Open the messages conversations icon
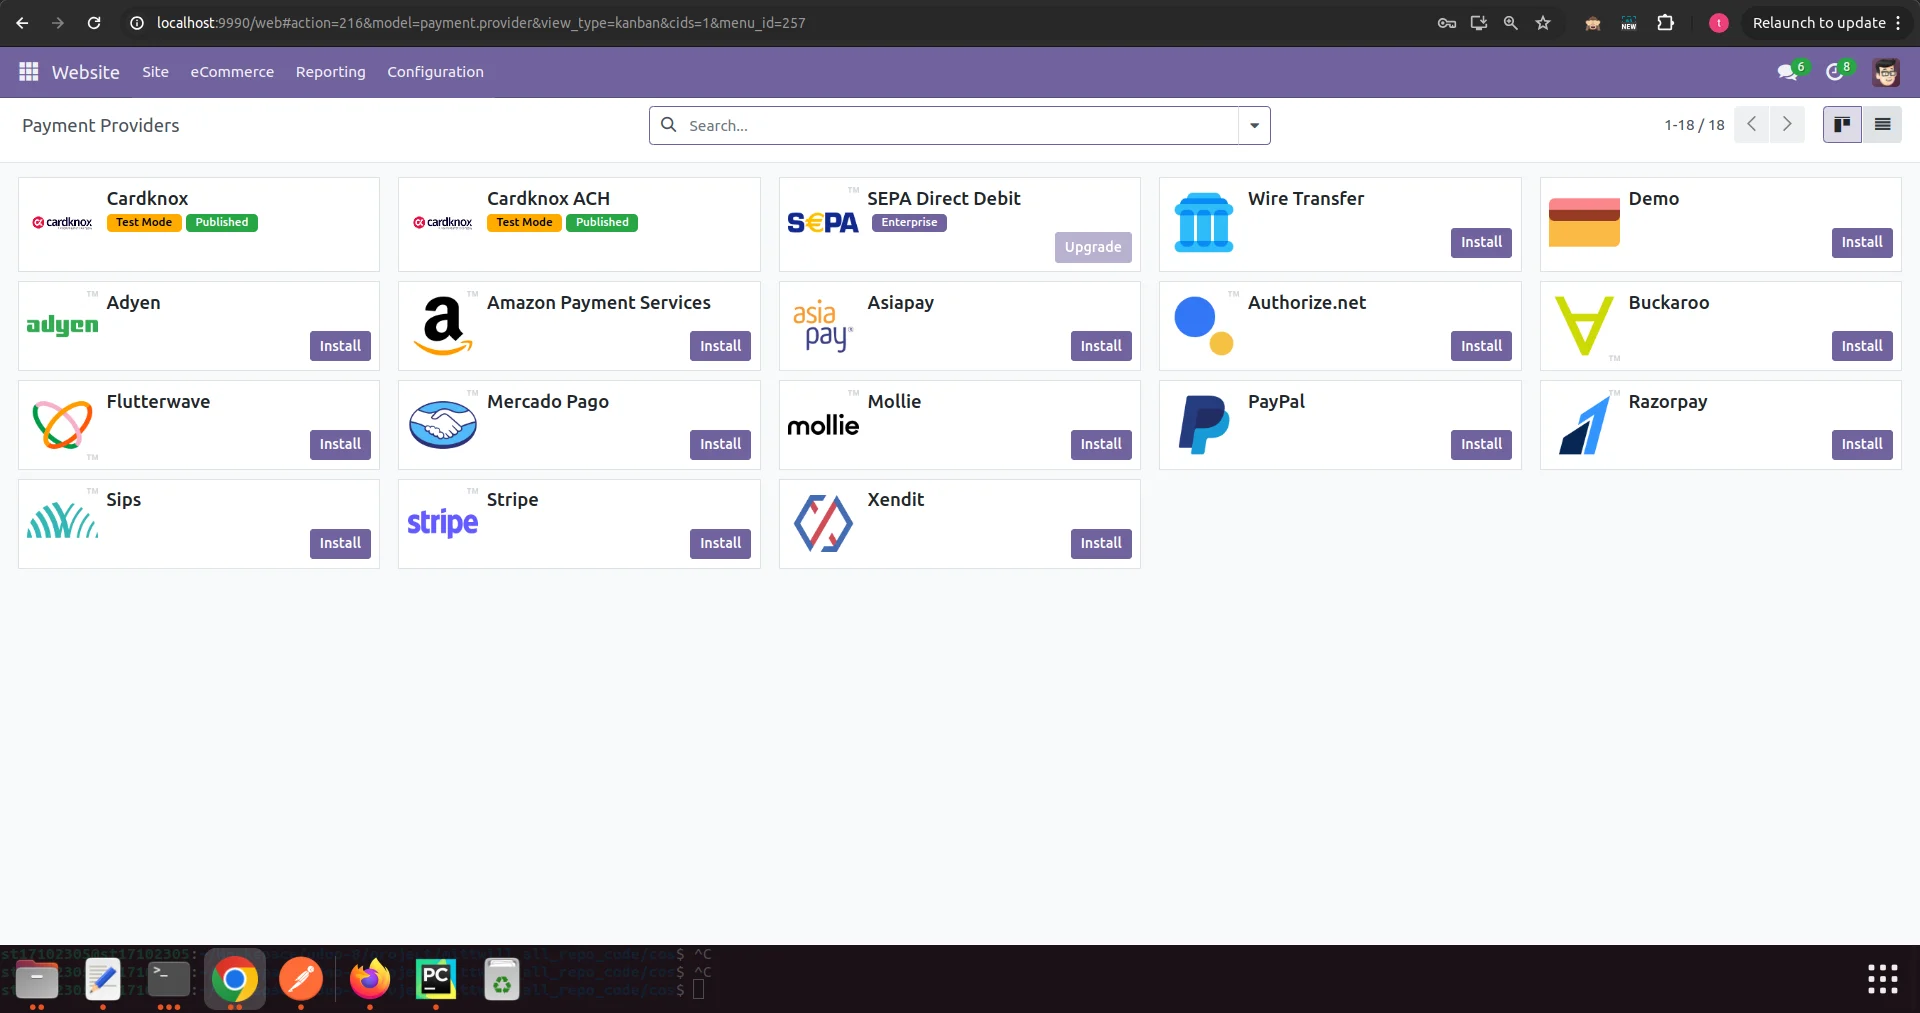1920x1013 pixels. [1787, 72]
